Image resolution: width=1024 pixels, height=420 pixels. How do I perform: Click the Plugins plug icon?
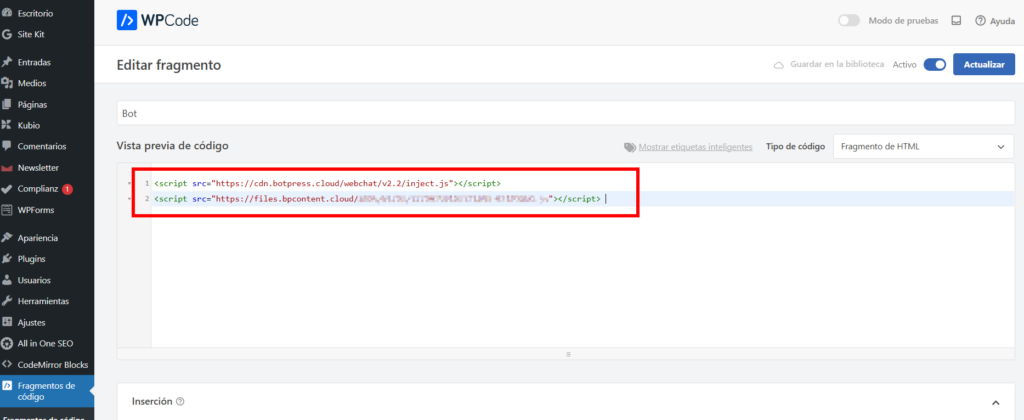click(7, 259)
